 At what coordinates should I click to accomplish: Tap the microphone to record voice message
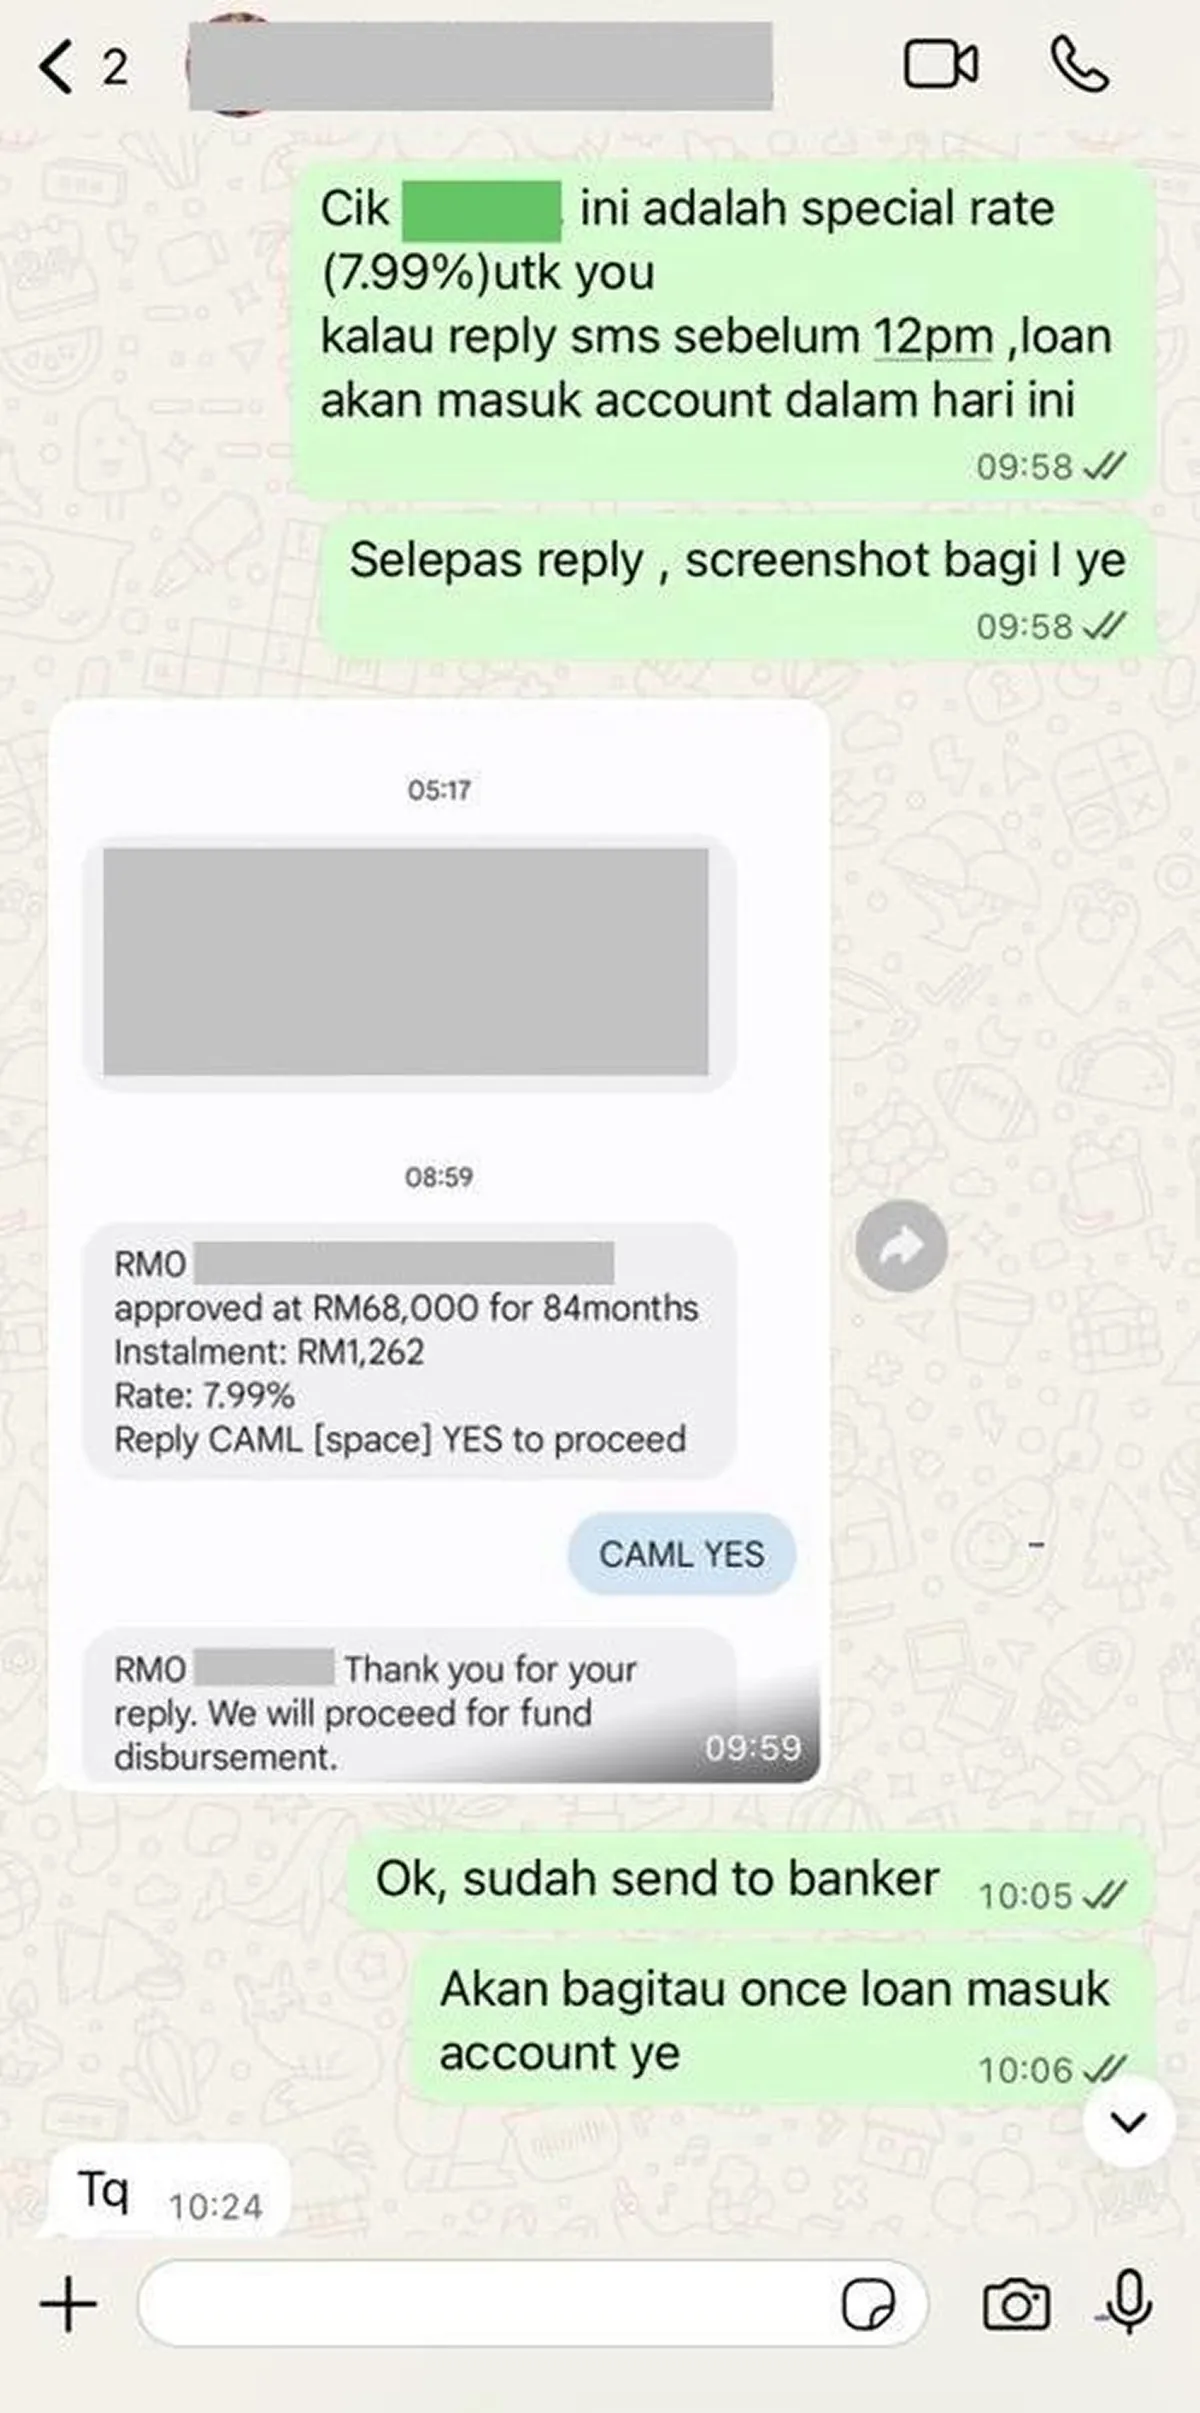tap(1129, 2302)
